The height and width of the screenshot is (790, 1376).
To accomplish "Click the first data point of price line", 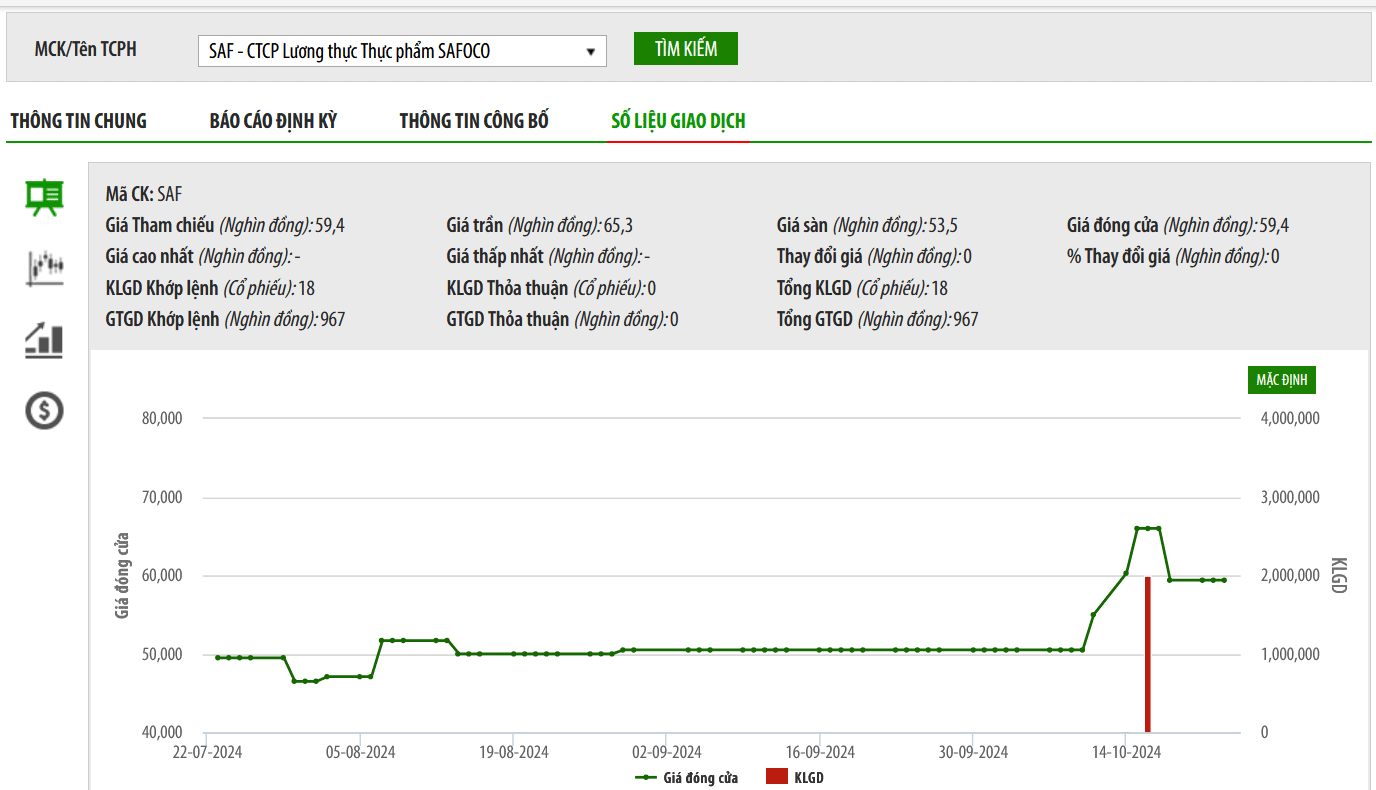I will 218,657.
